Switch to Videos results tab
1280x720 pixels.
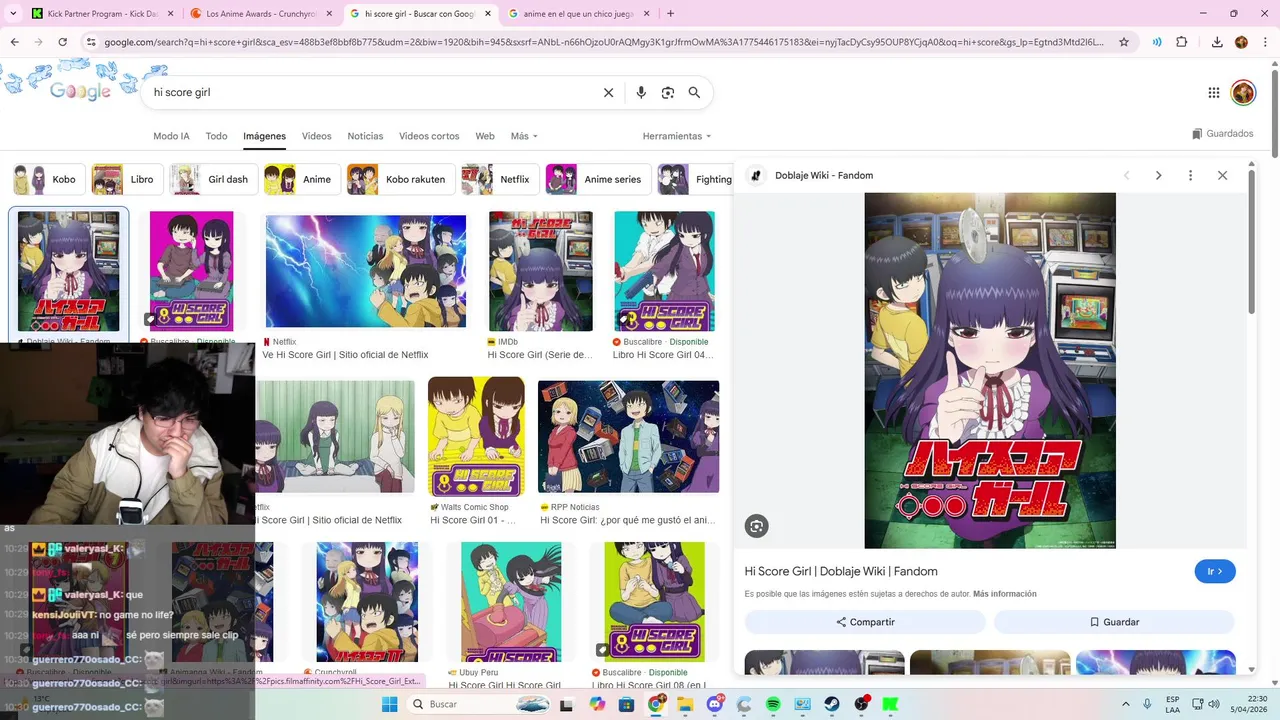pos(316,136)
